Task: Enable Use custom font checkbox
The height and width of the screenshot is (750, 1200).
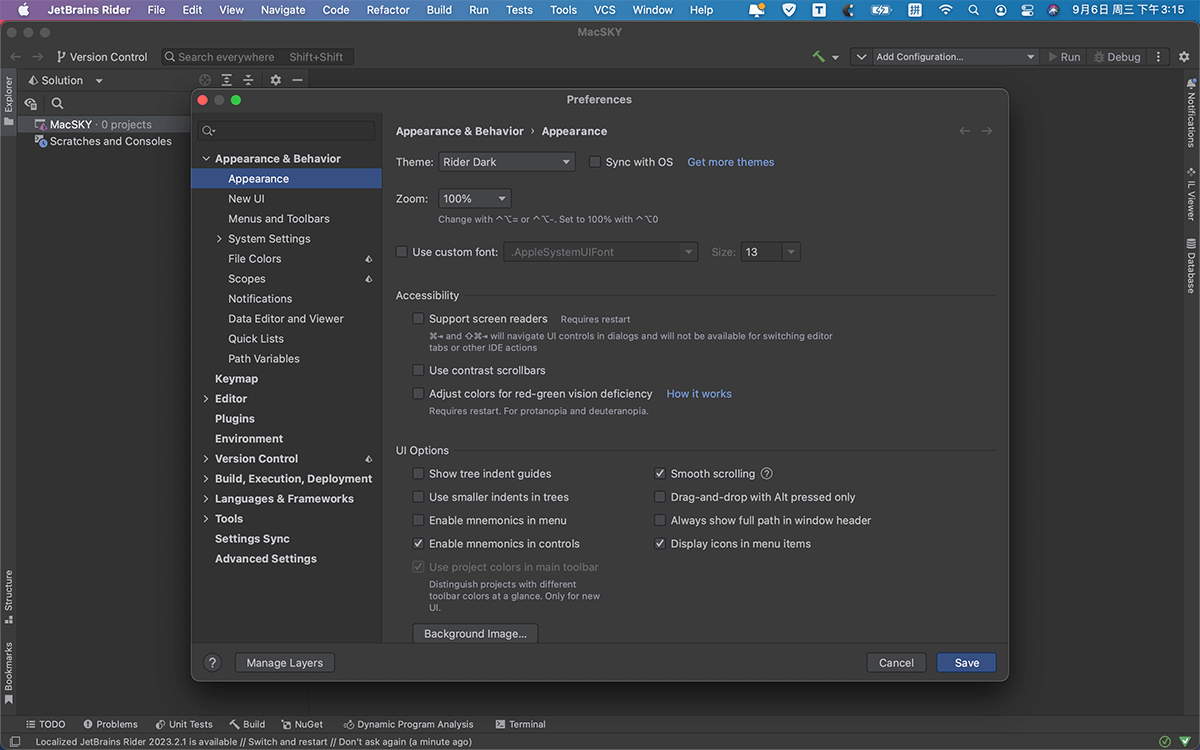Action: 402,252
